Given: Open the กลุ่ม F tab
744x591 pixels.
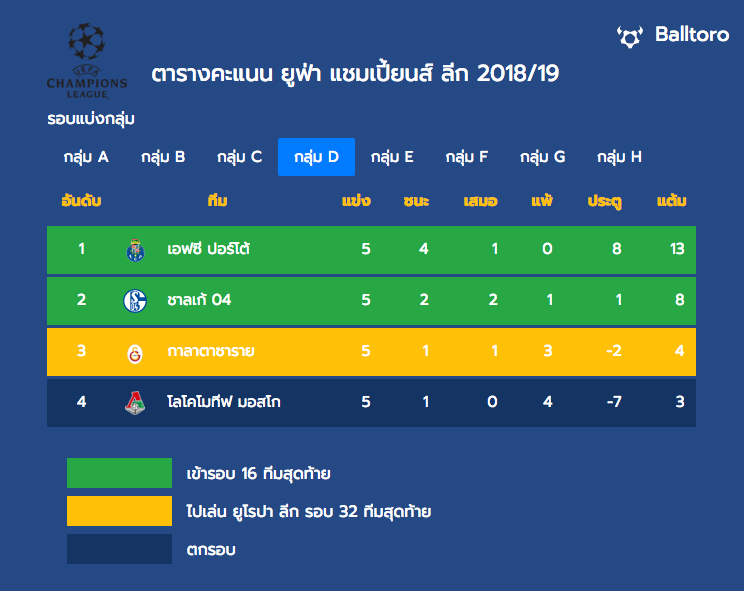Looking at the screenshot, I should (x=467, y=157).
